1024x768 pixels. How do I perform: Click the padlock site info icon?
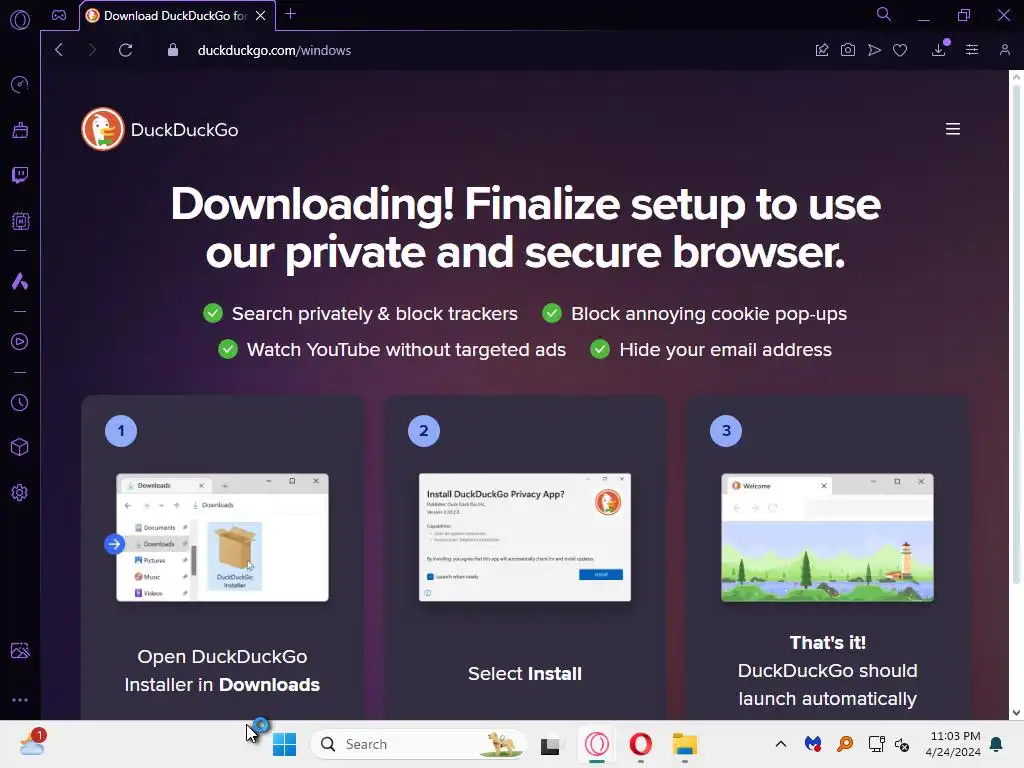click(172, 50)
